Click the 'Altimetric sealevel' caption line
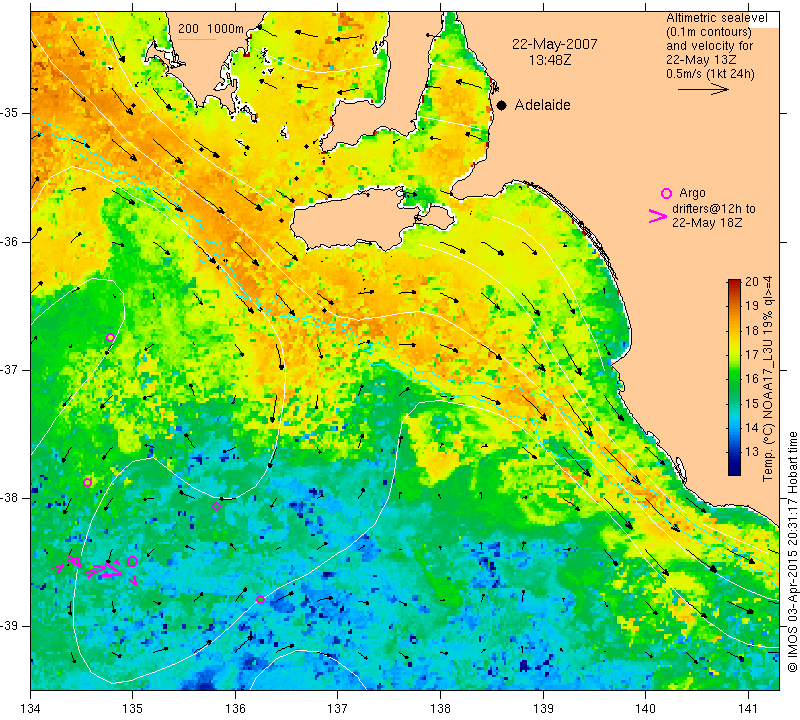The image size is (800, 720). click(x=716, y=18)
